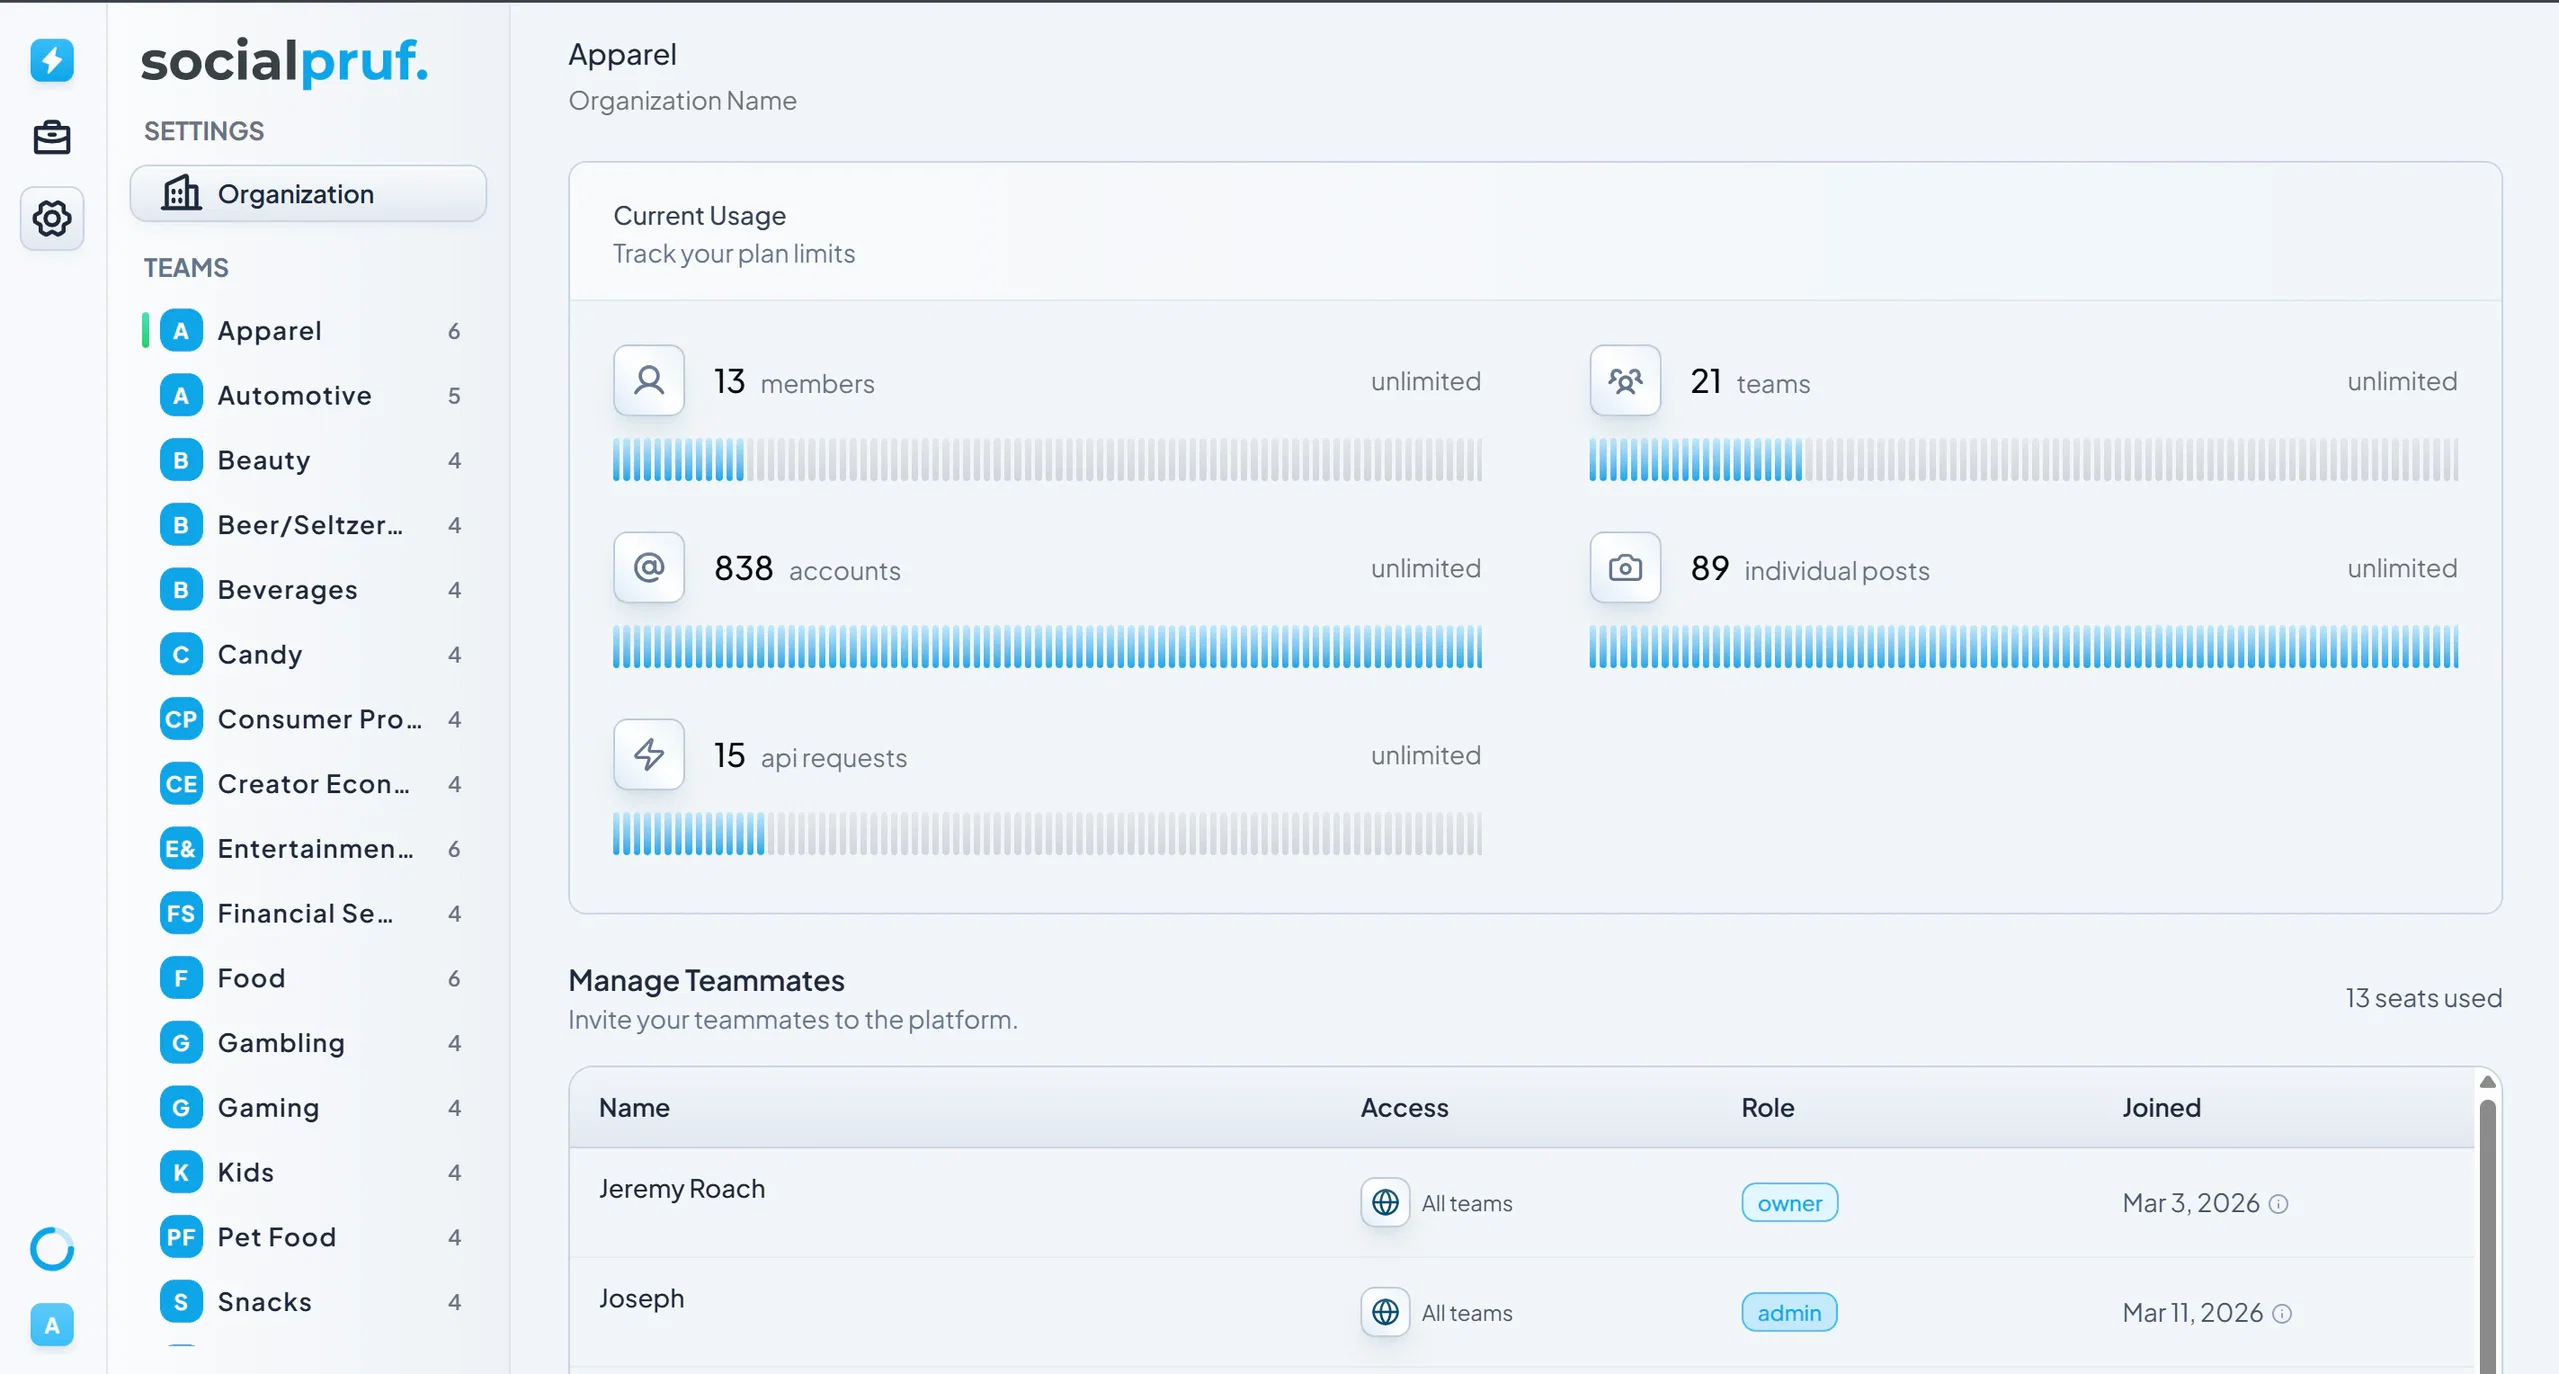The image size is (2559, 1374).
Task: Click the owner role badge
Action: tap(1789, 1202)
